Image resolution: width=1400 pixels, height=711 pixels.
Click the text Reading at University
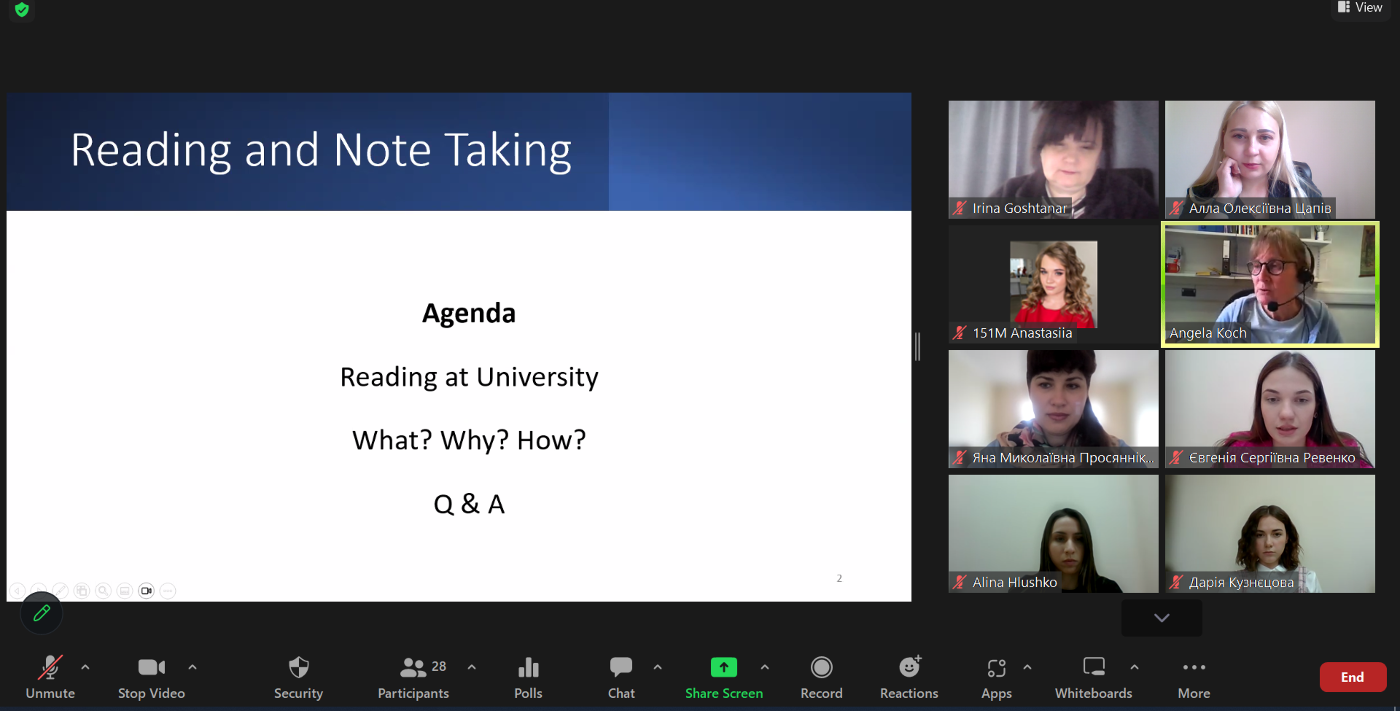point(469,377)
